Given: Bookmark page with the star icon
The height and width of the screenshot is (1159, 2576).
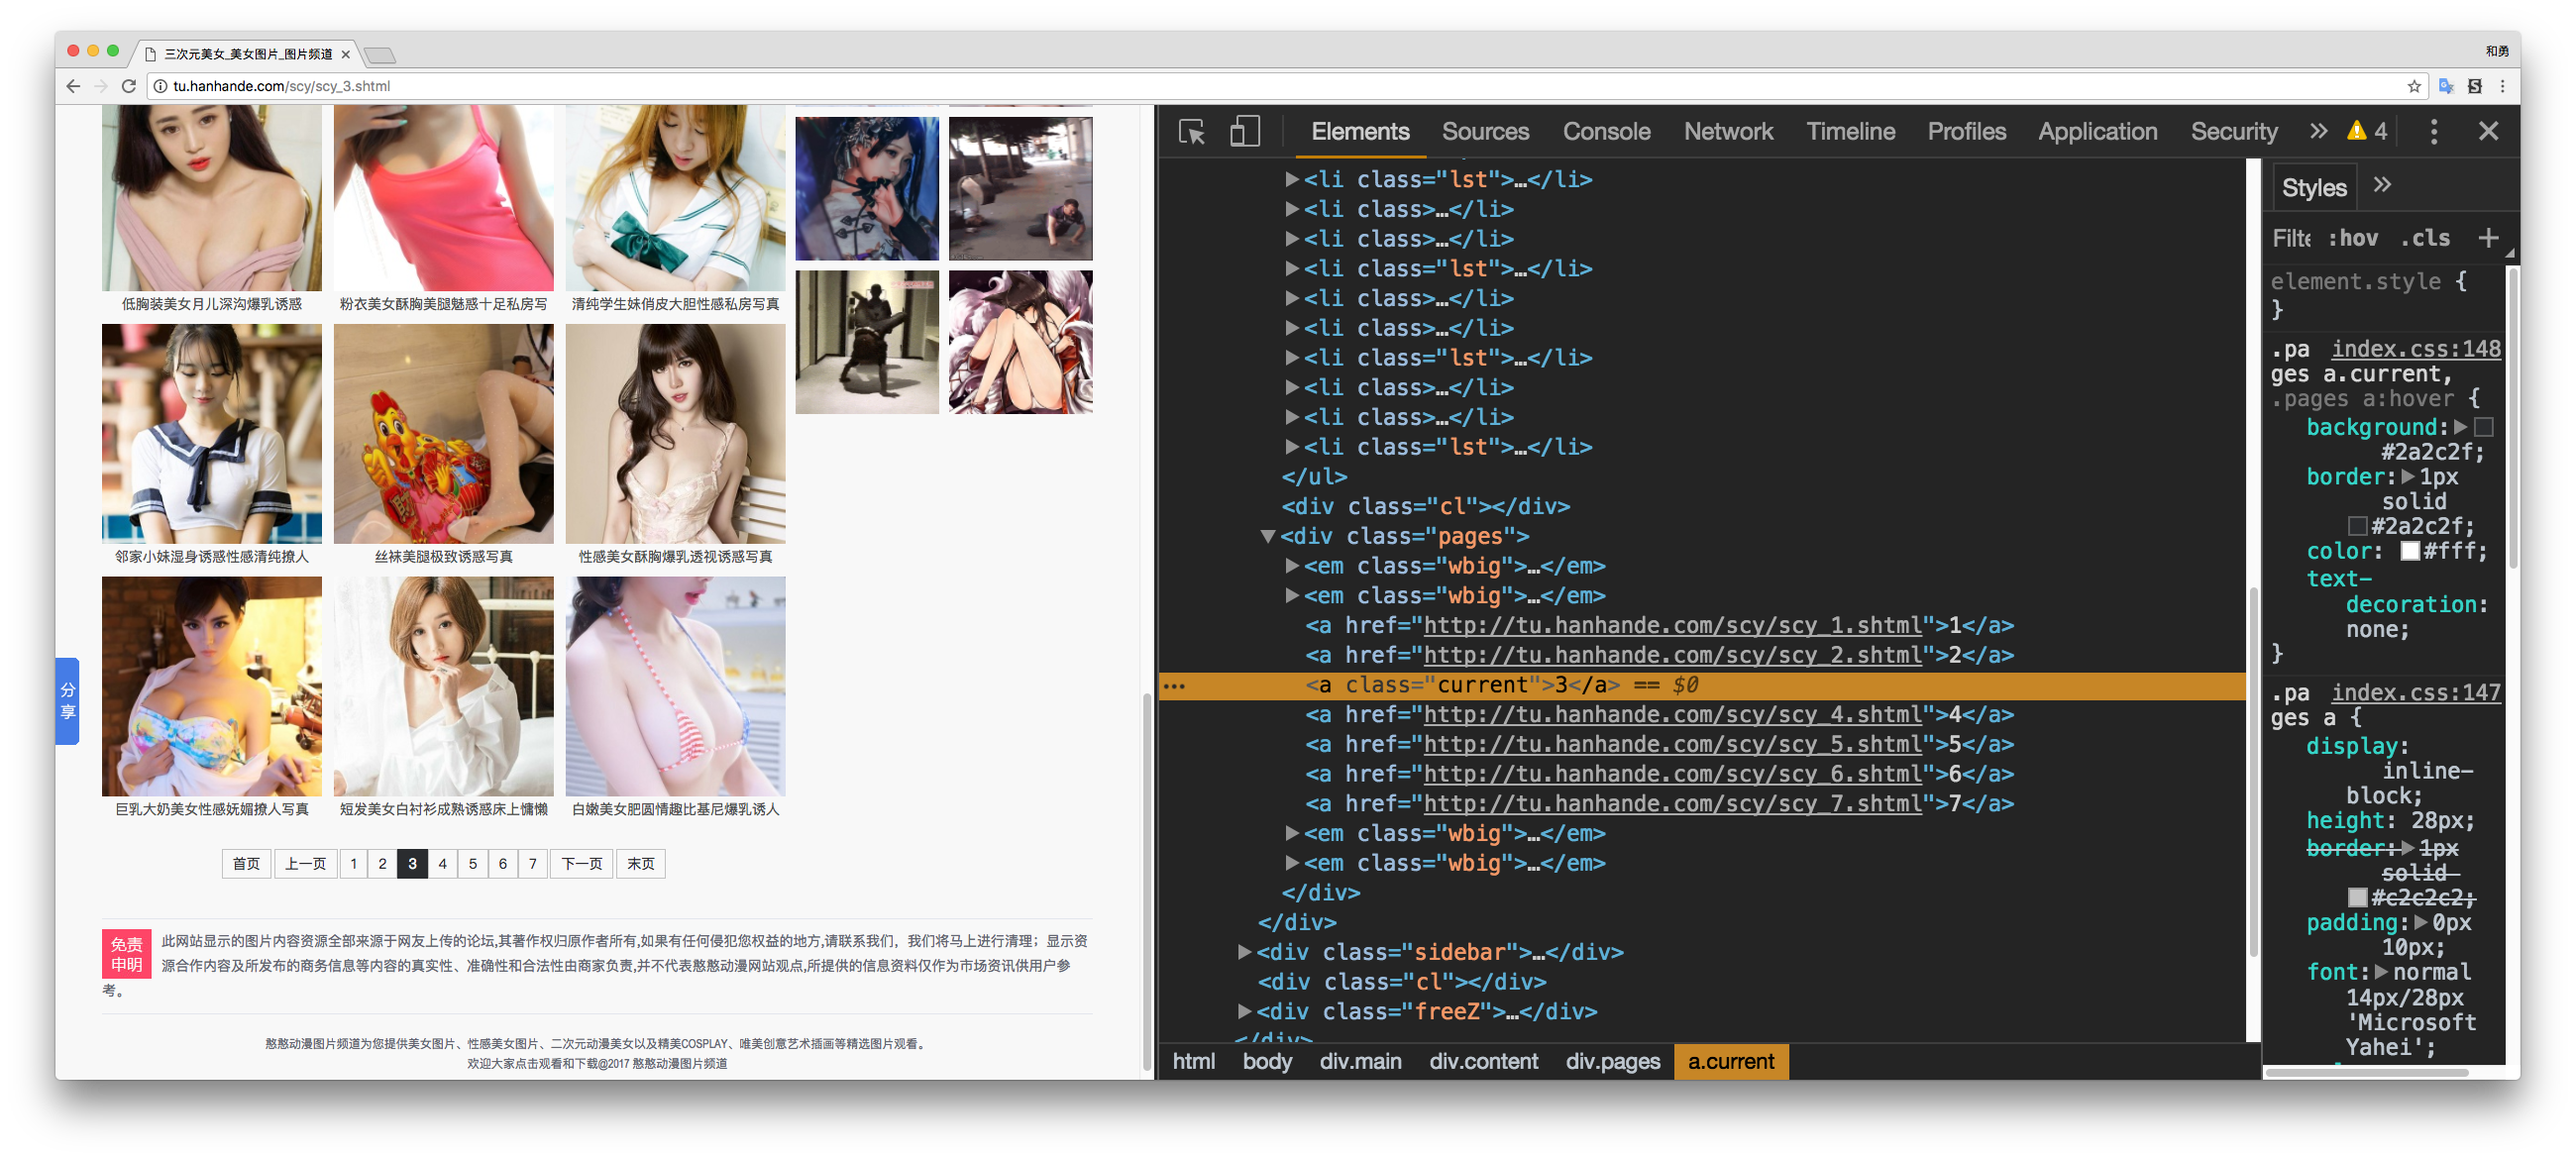Looking at the screenshot, I should (2414, 86).
